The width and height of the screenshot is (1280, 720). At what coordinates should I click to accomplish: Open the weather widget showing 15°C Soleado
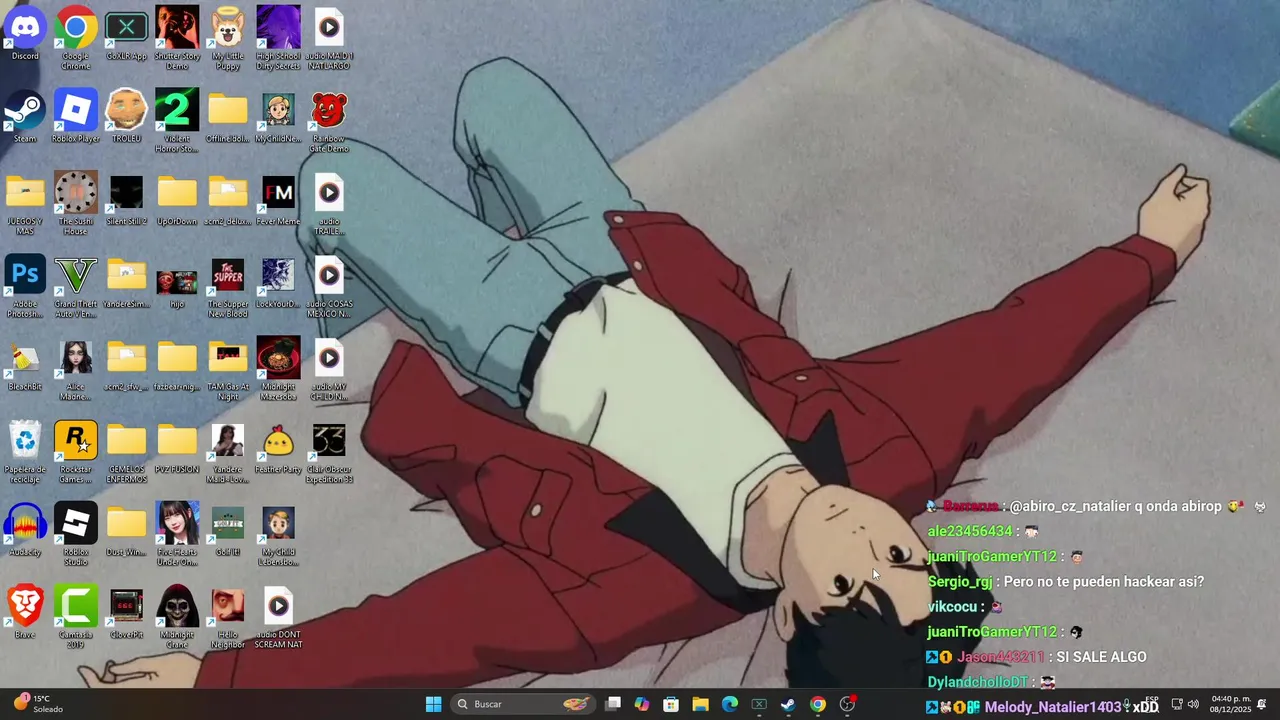point(38,704)
